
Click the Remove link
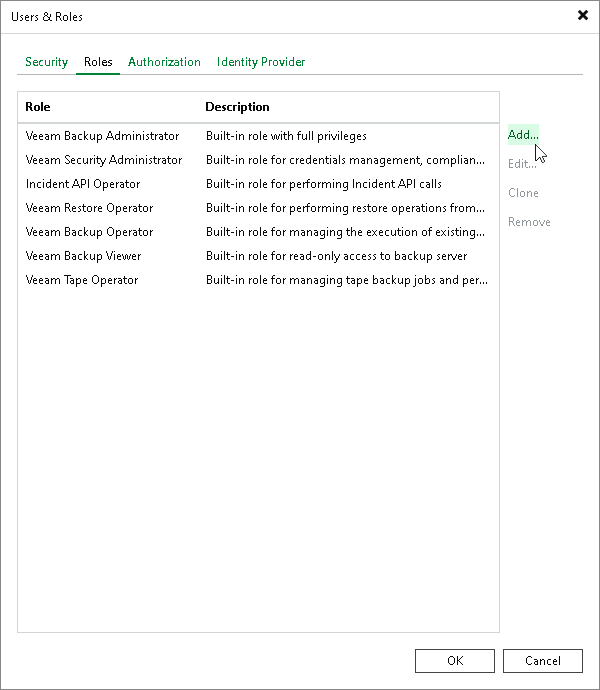(529, 222)
